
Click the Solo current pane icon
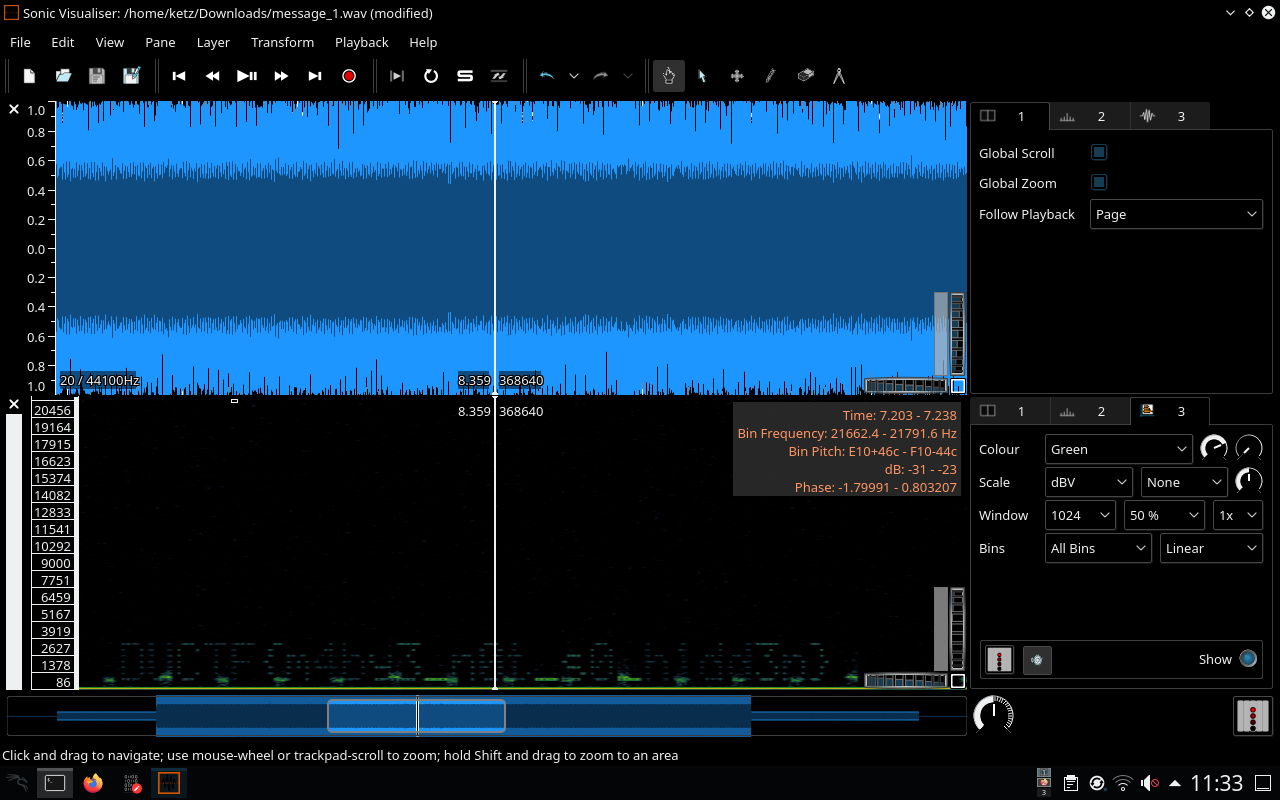(x=465, y=76)
